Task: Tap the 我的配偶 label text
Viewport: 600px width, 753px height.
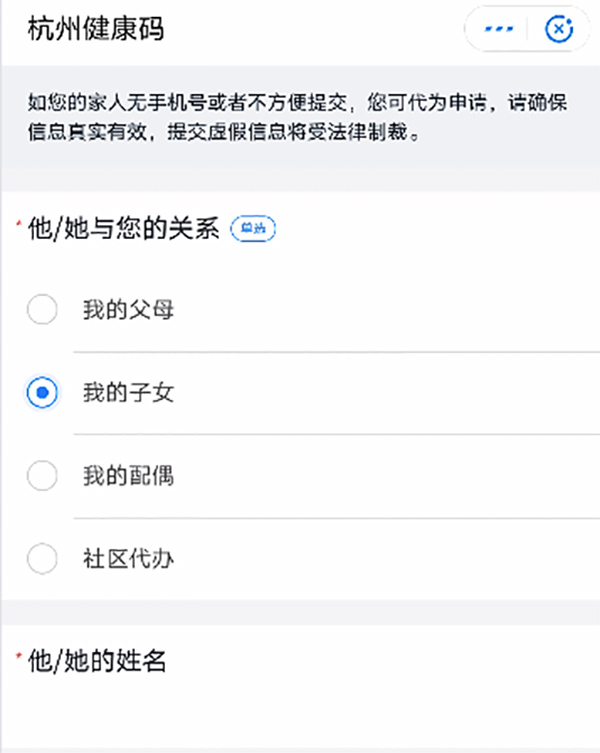Action: pyautogui.click(x=128, y=475)
